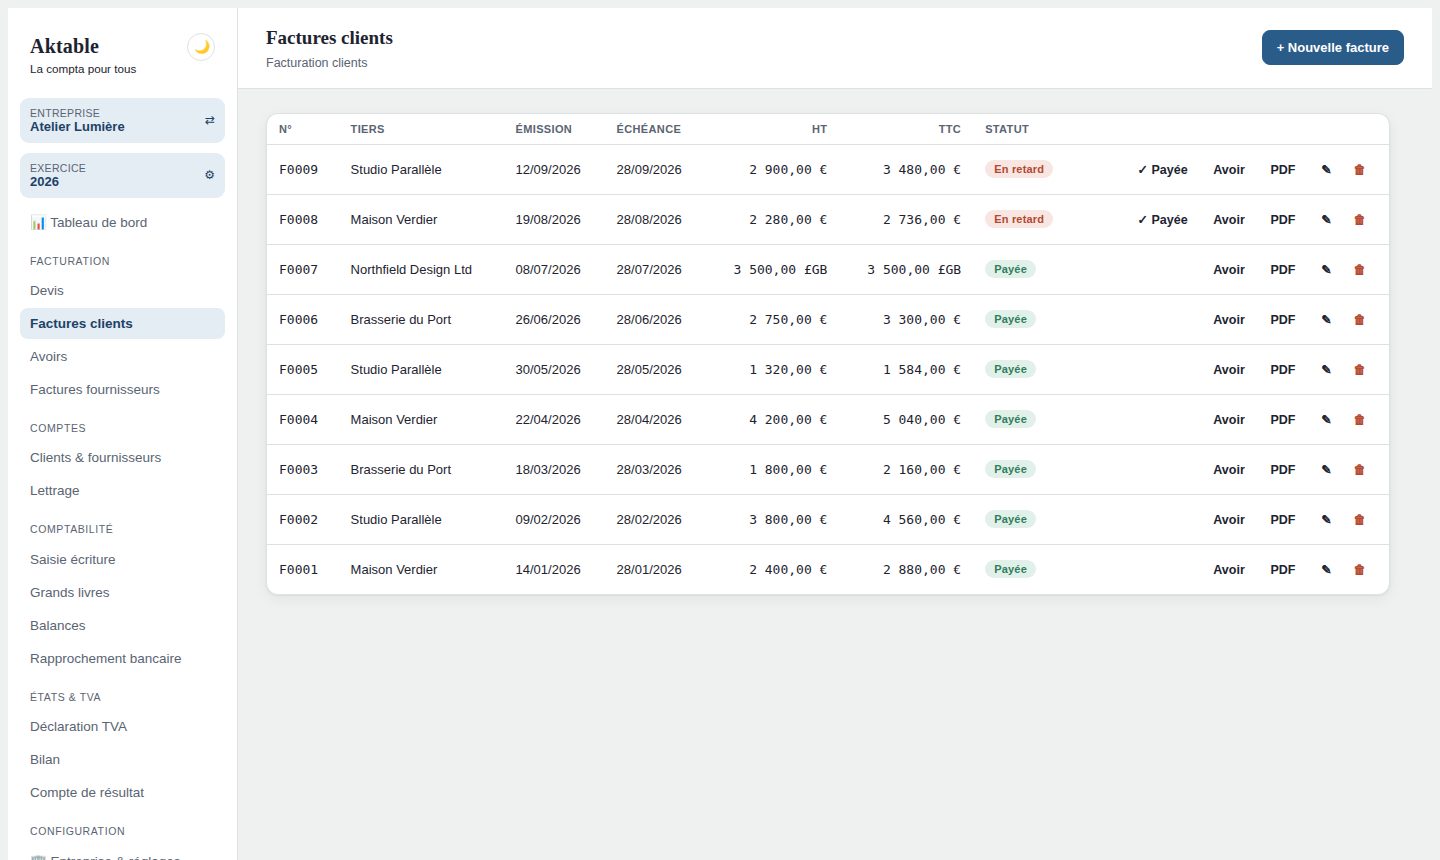This screenshot has height=860, width=1440.
Task: Download PDF of invoice F0009
Action: pyautogui.click(x=1283, y=170)
